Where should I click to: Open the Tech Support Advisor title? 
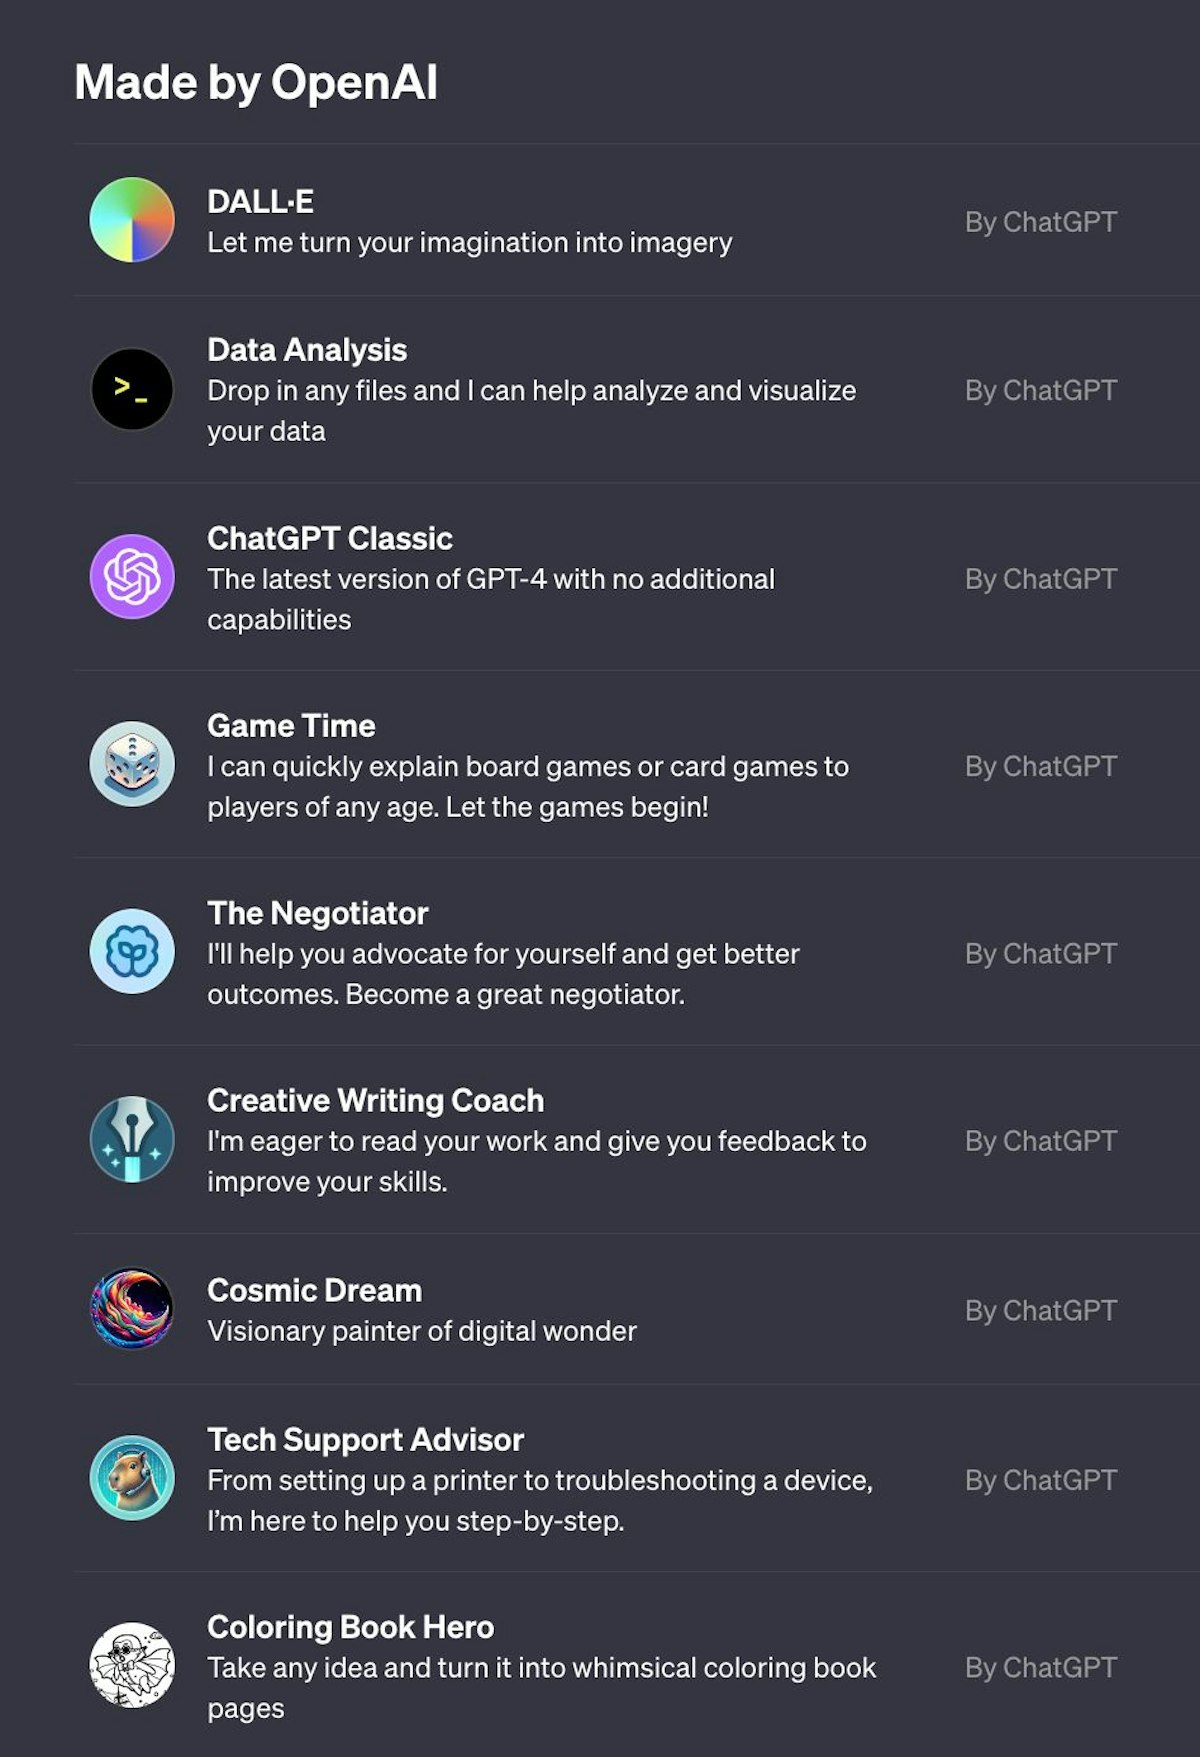pyautogui.click(x=365, y=1440)
